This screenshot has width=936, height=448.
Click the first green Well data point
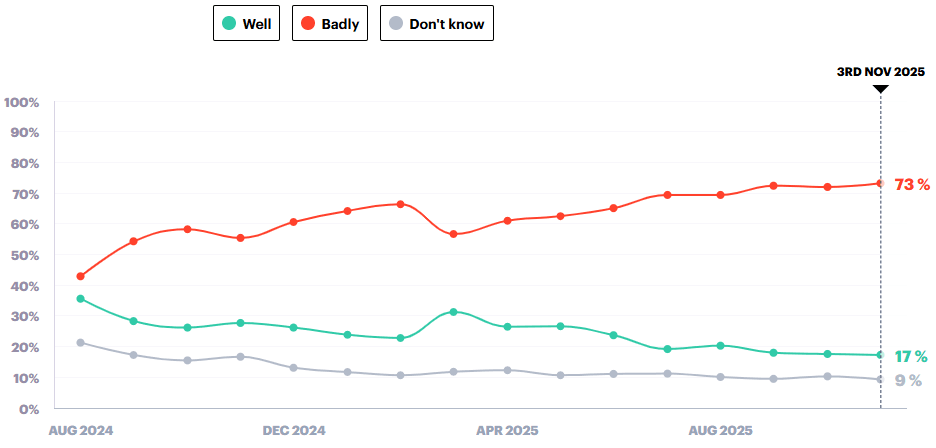point(80,299)
